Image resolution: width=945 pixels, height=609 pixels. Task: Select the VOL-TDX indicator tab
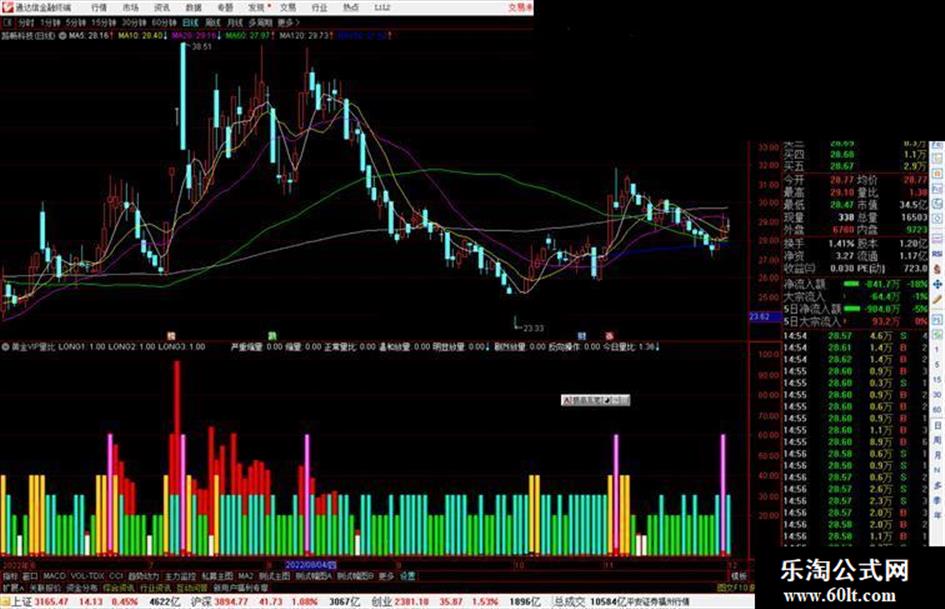(87, 576)
